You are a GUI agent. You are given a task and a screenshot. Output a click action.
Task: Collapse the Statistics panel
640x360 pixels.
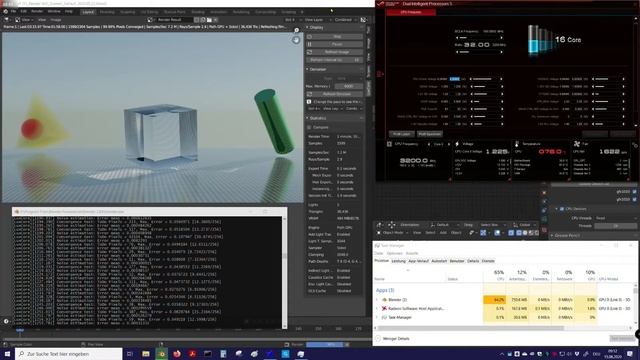pyautogui.click(x=307, y=118)
